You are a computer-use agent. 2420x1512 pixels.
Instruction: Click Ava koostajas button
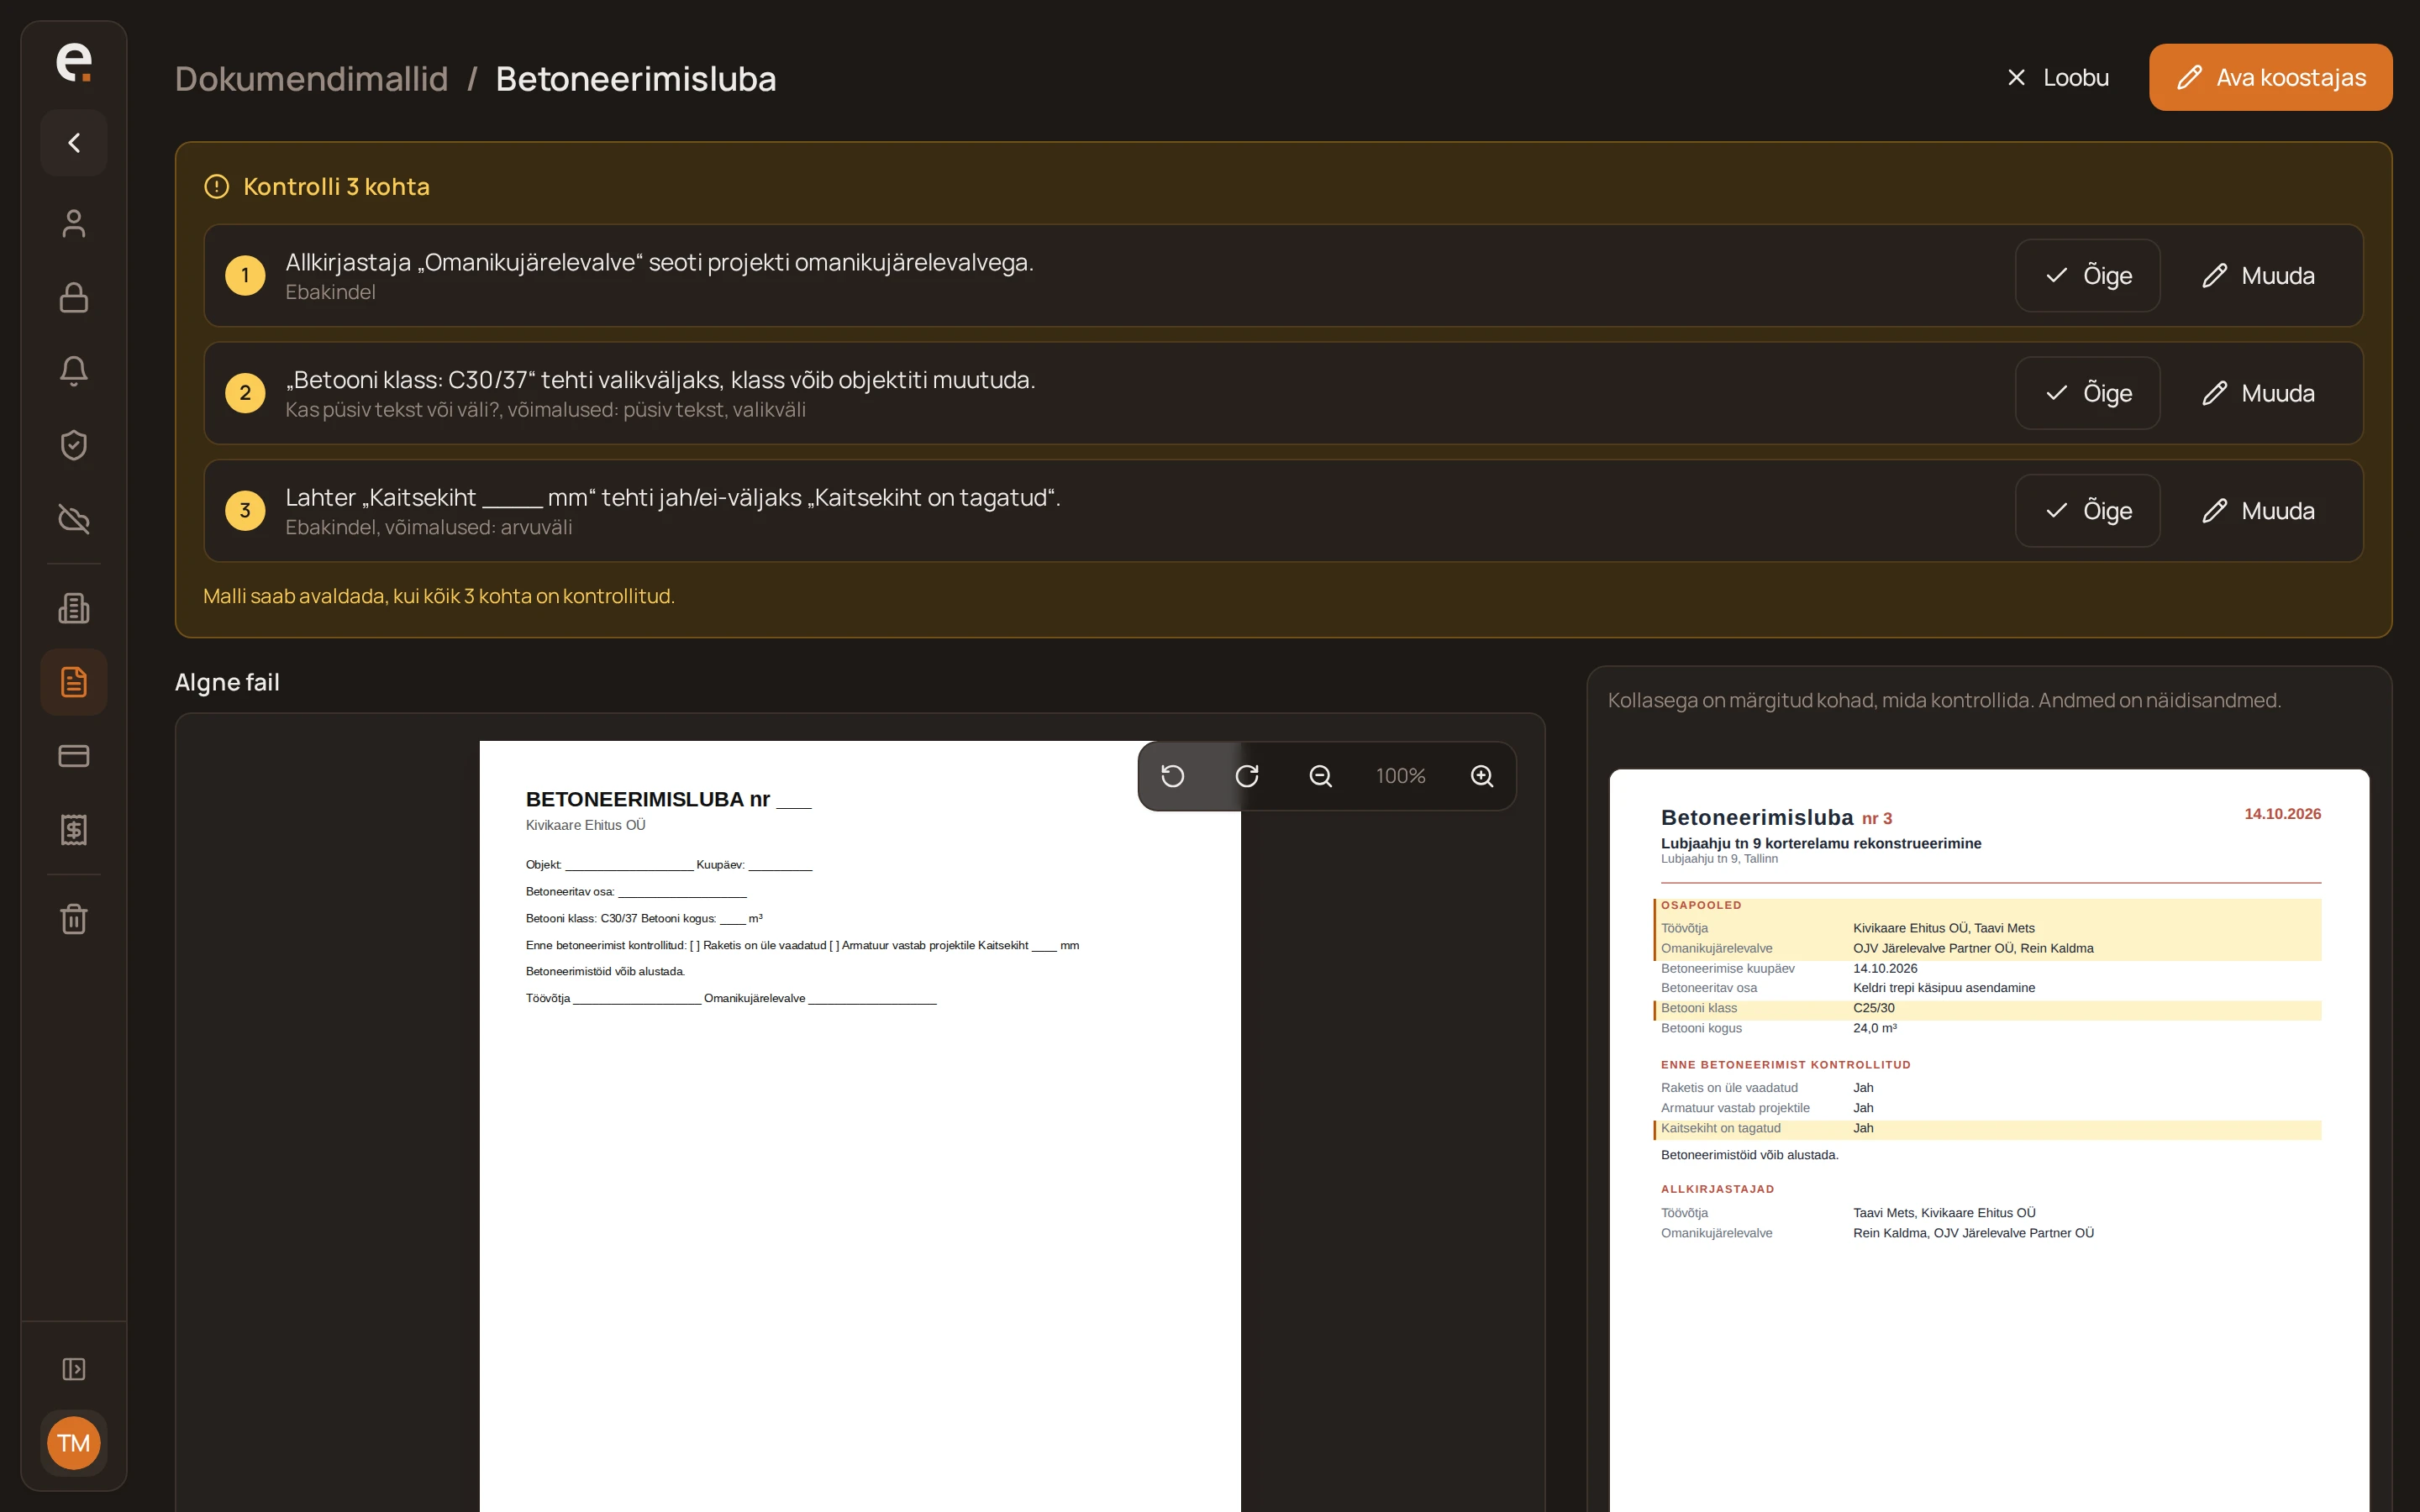(x=2270, y=77)
